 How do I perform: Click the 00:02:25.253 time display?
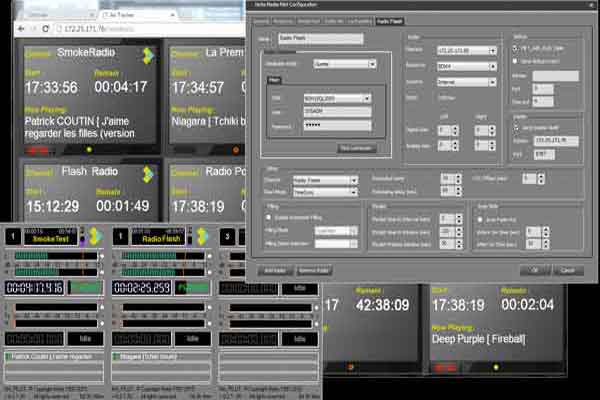(142, 287)
